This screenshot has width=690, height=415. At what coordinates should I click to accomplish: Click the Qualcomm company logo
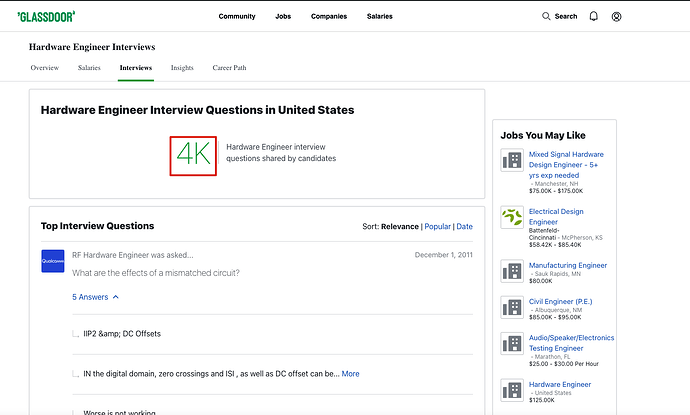[53, 261]
